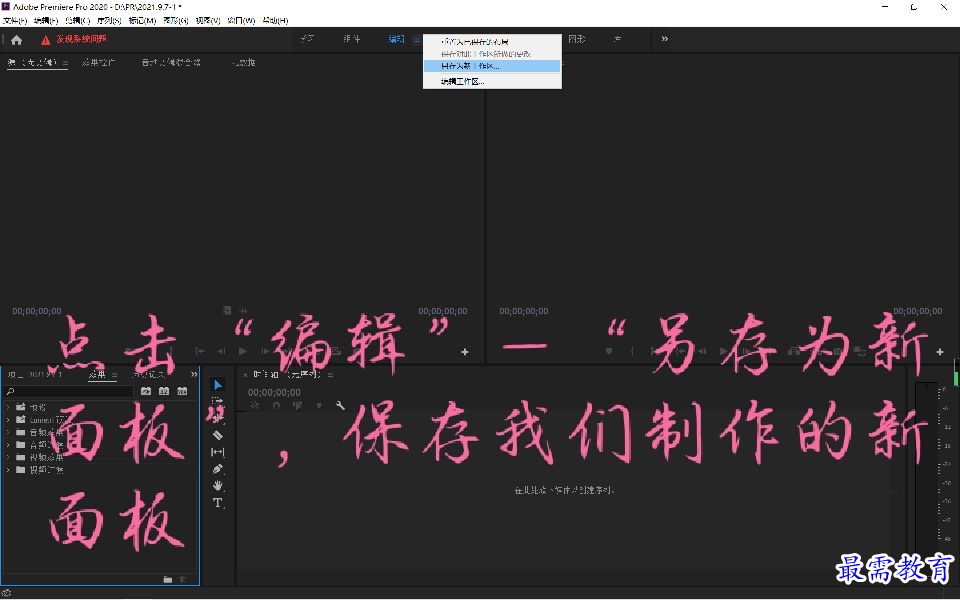
Task: Toggle snap in the timeline
Action: click(x=276, y=405)
